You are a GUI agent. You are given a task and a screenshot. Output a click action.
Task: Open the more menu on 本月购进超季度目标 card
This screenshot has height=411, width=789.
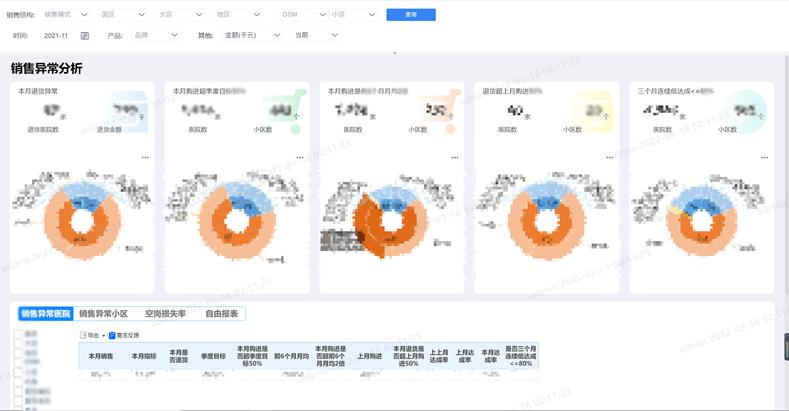click(x=300, y=157)
